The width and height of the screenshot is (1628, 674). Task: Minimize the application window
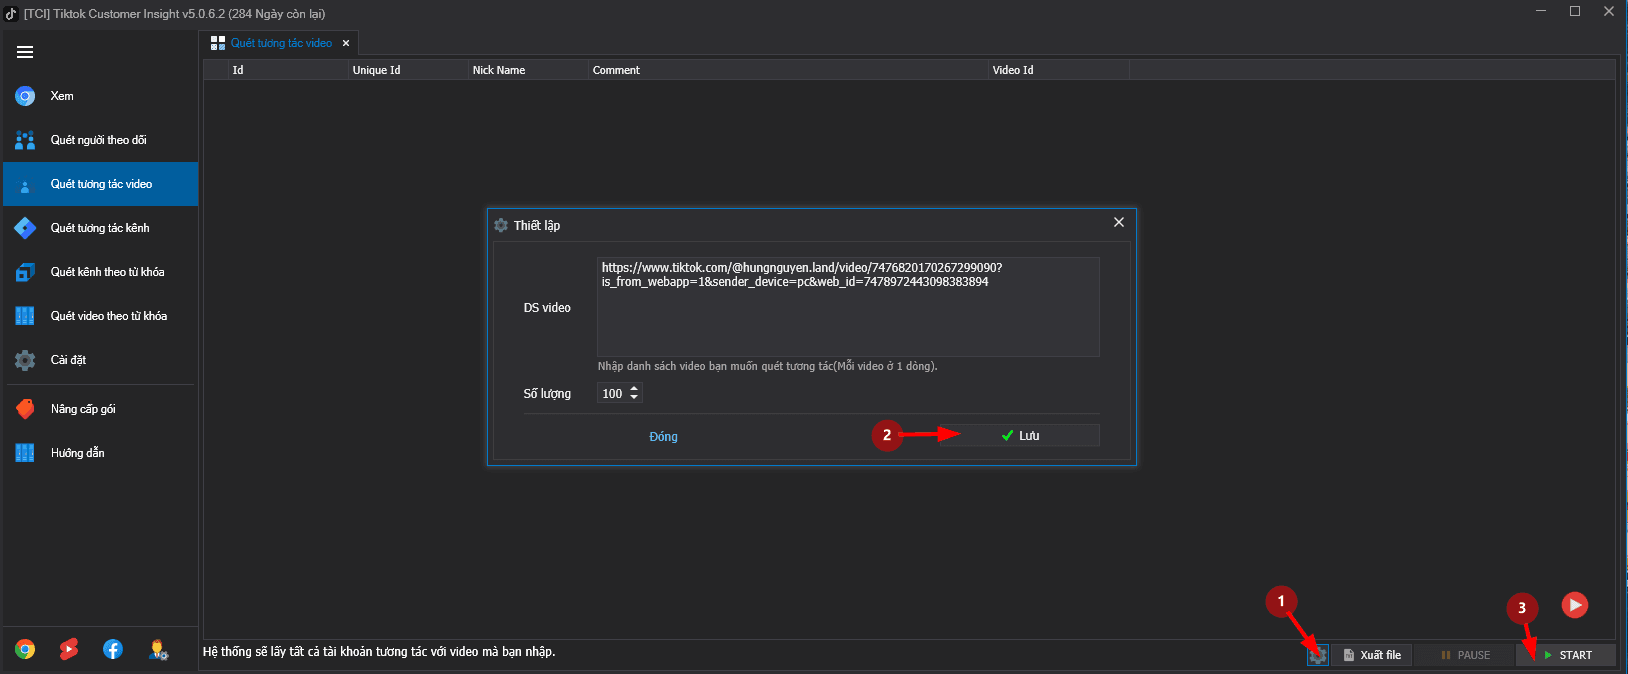tap(1541, 11)
